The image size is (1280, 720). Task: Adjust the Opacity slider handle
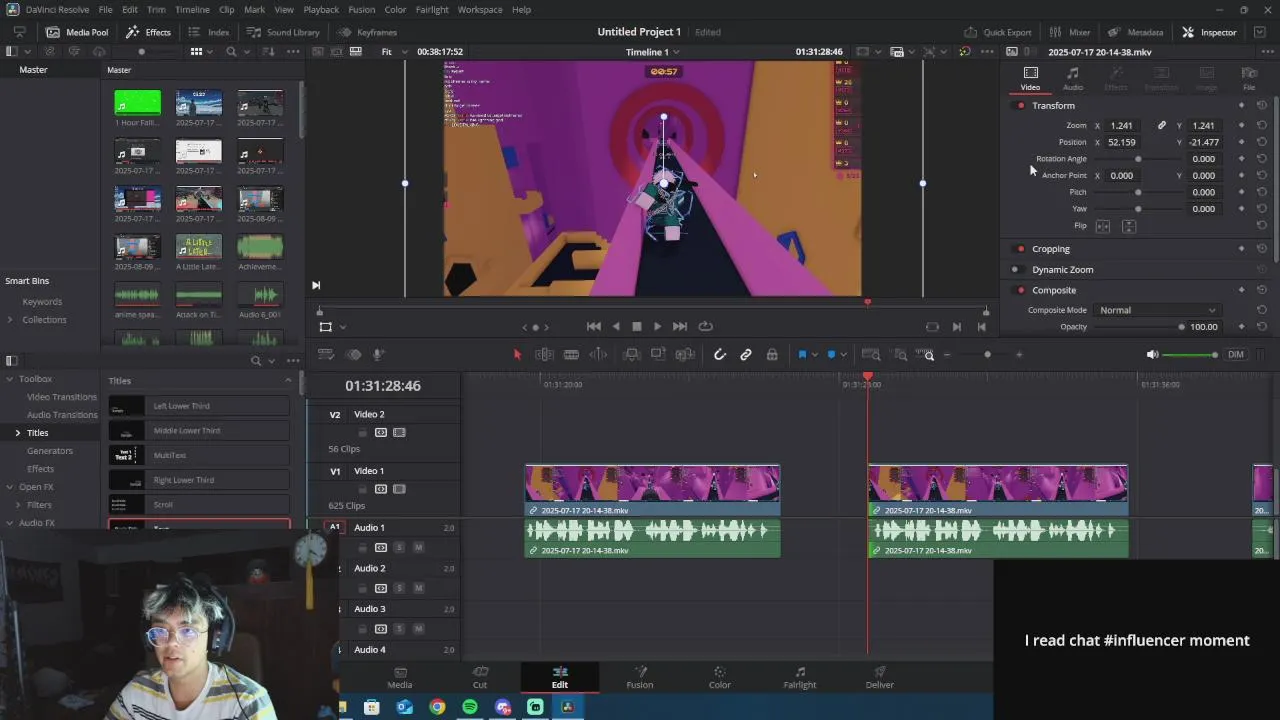tap(1181, 327)
